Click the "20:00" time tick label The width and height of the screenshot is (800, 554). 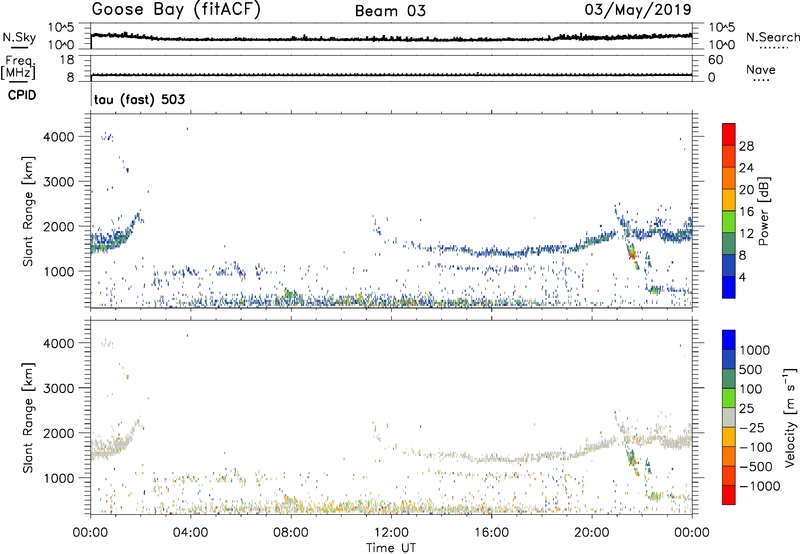[x=592, y=533]
